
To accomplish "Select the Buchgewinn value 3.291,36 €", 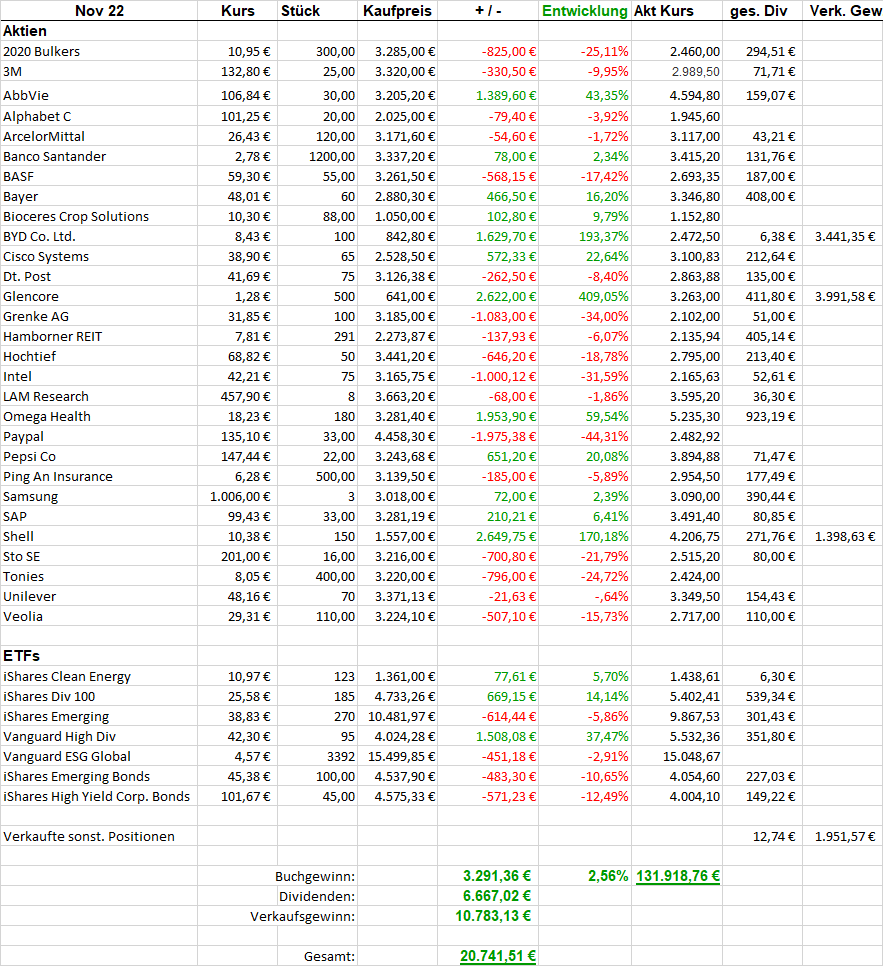I will pos(499,876).
